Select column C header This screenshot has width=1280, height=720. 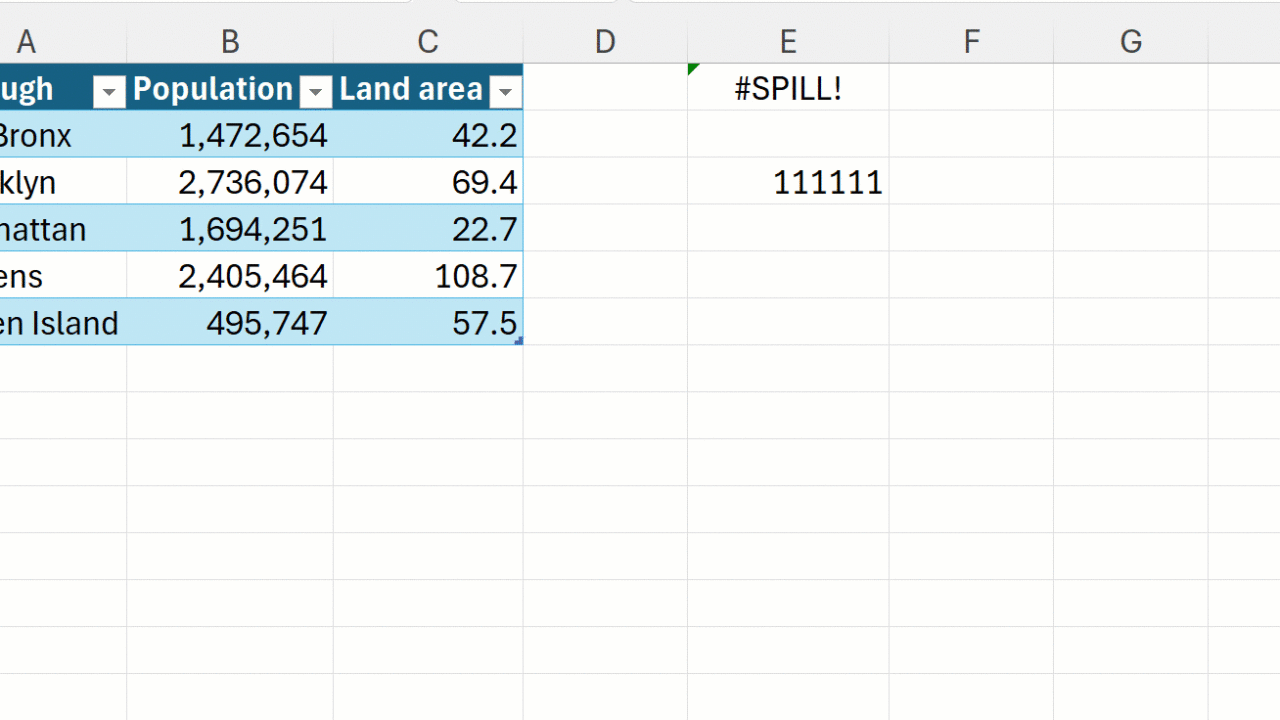(x=428, y=42)
